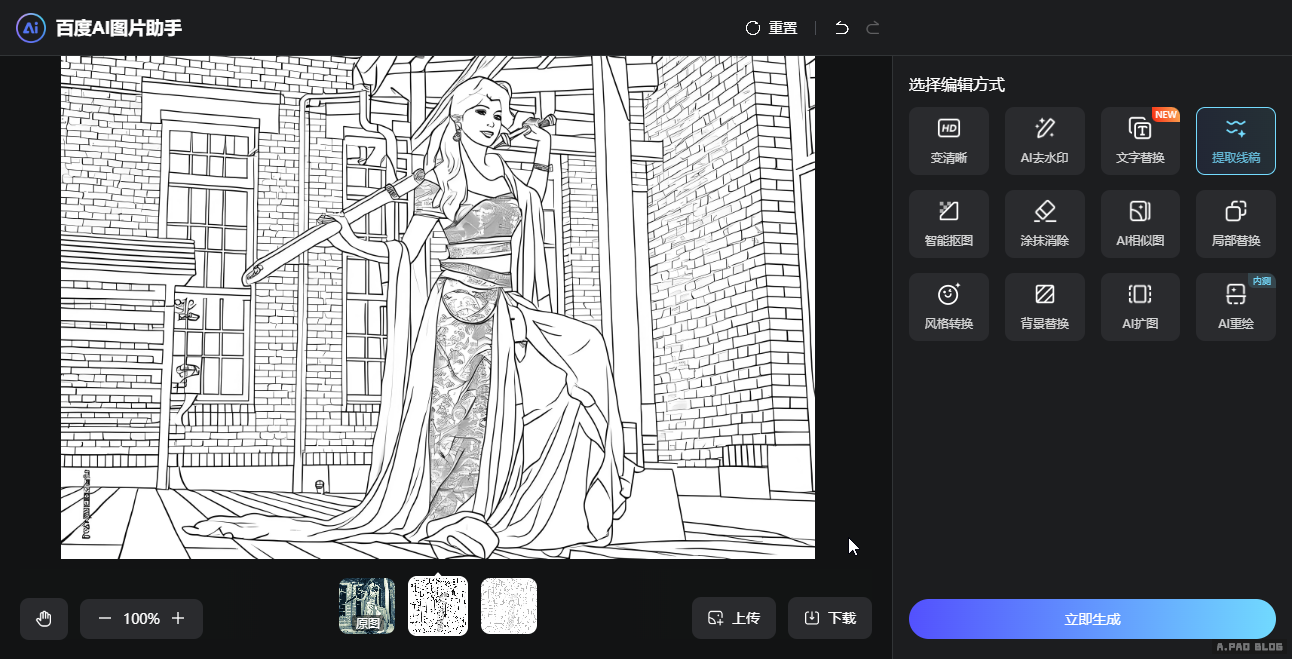Select the AI重绘 redraw tool
The height and width of the screenshot is (659, 1292).
(x=1235, y=307)
